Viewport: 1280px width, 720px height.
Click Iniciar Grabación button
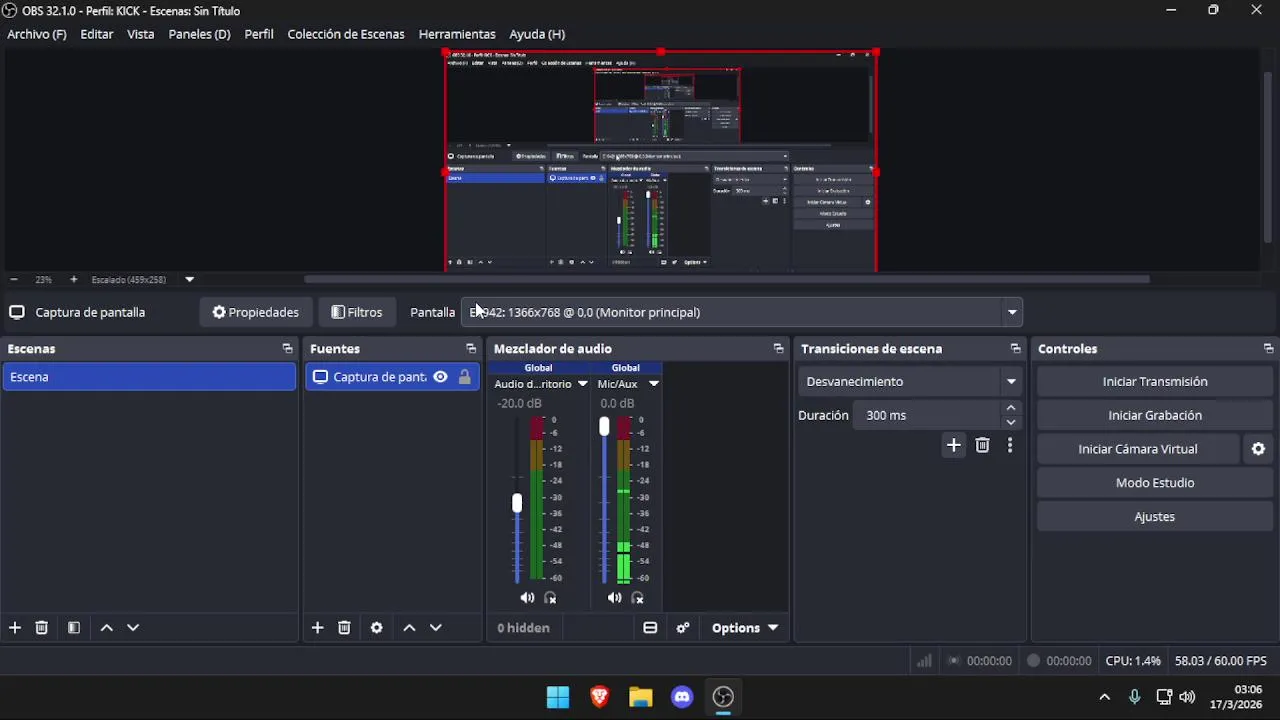point(1155,415)
